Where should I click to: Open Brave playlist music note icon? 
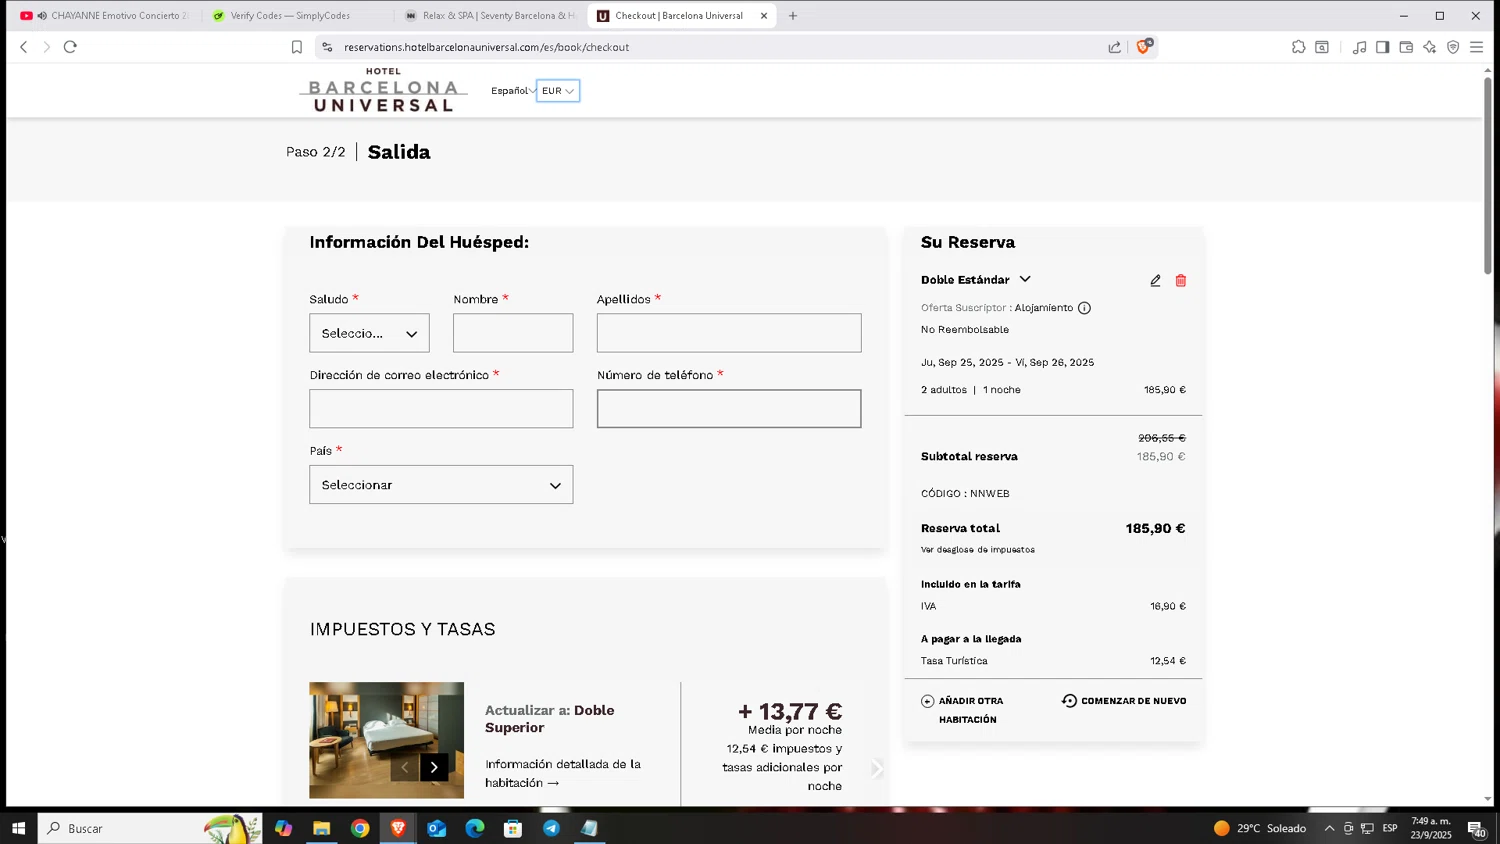coord(1359,47)
